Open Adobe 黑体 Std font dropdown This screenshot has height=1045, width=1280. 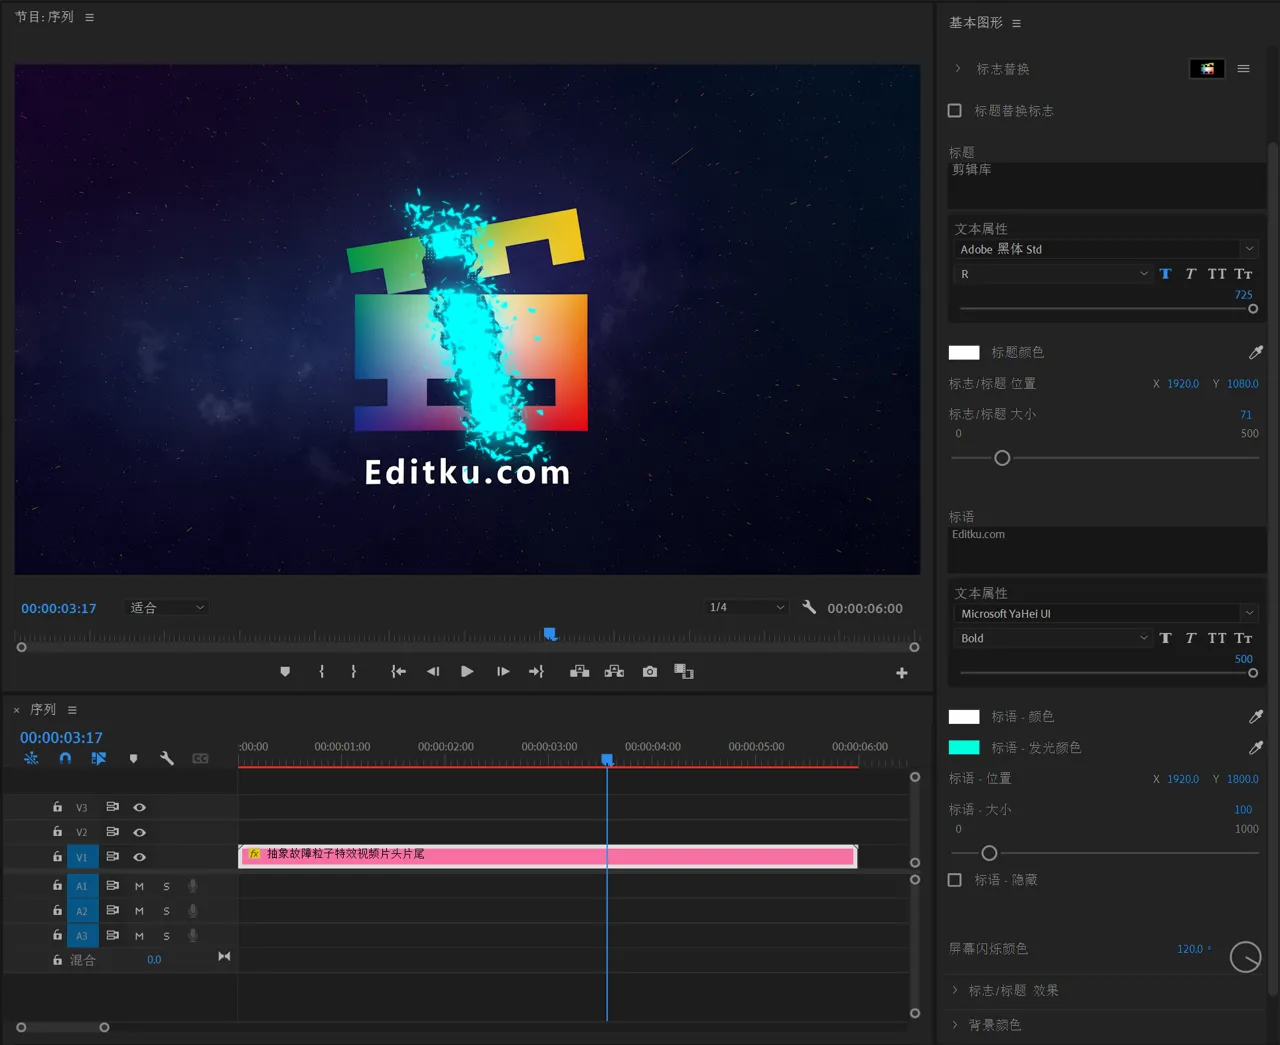pyautogui.click(x=1106, y=249)
